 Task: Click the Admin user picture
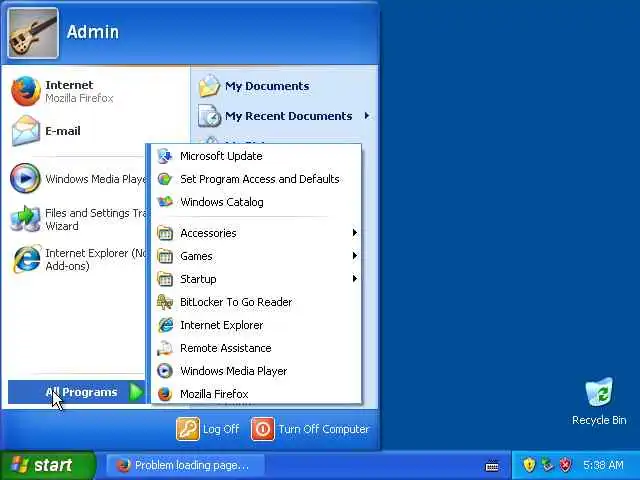[33, 33]
